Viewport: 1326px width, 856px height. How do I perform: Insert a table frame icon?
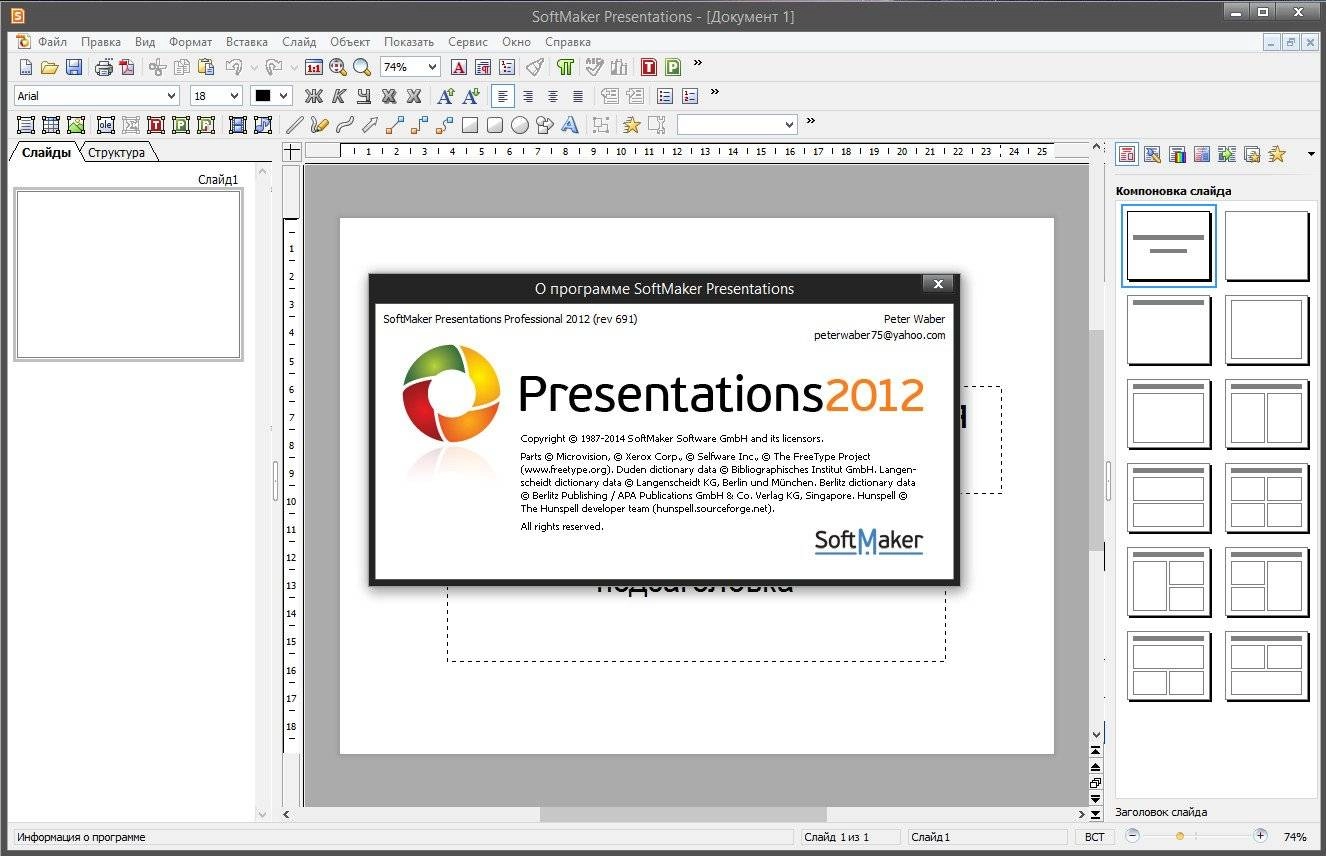click(51, 125)
